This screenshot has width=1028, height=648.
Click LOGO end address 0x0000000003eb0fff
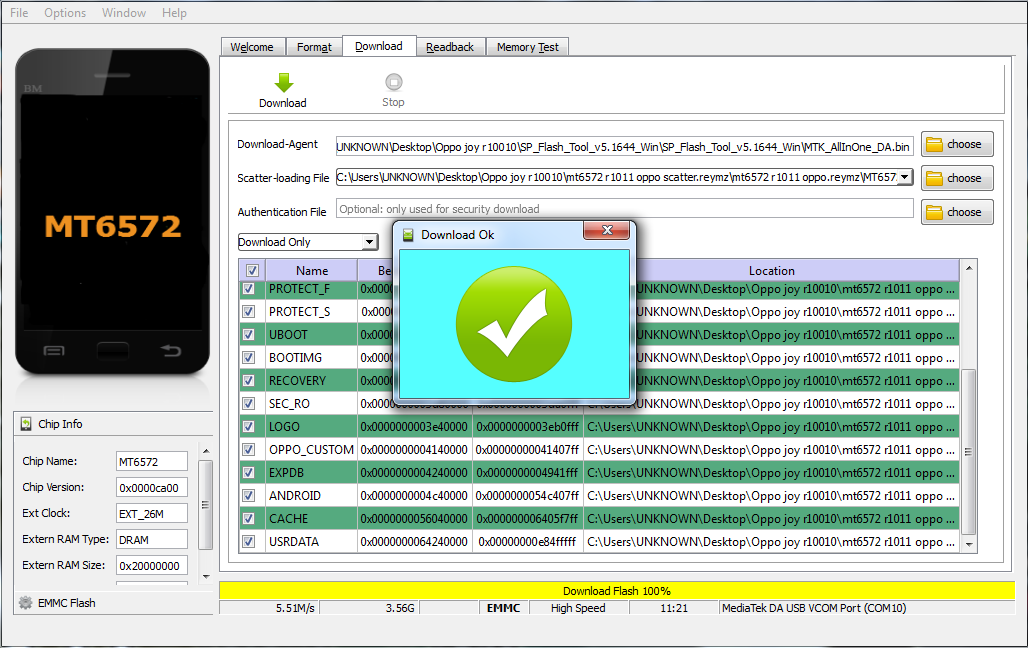click(x=528, y=426)
